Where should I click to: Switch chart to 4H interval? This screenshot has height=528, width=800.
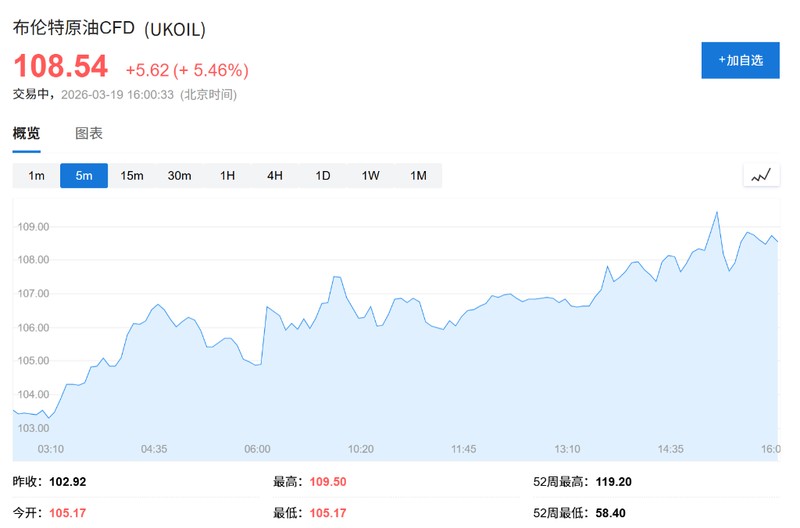coord(275,176)
